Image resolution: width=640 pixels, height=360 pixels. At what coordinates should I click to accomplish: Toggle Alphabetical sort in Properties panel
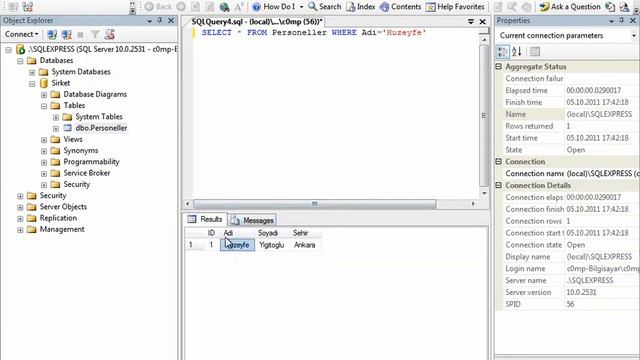click(517, 51)
